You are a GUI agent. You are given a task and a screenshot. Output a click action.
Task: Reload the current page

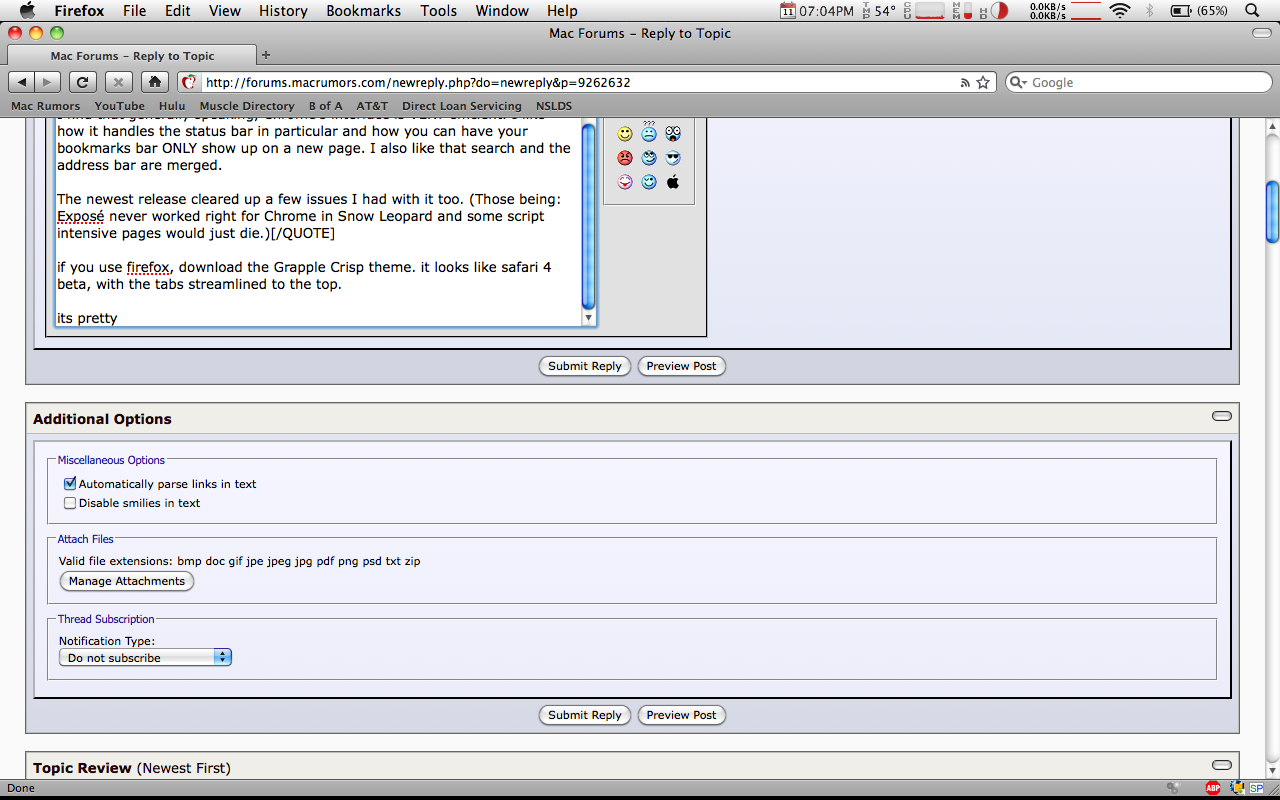point(83,82)
